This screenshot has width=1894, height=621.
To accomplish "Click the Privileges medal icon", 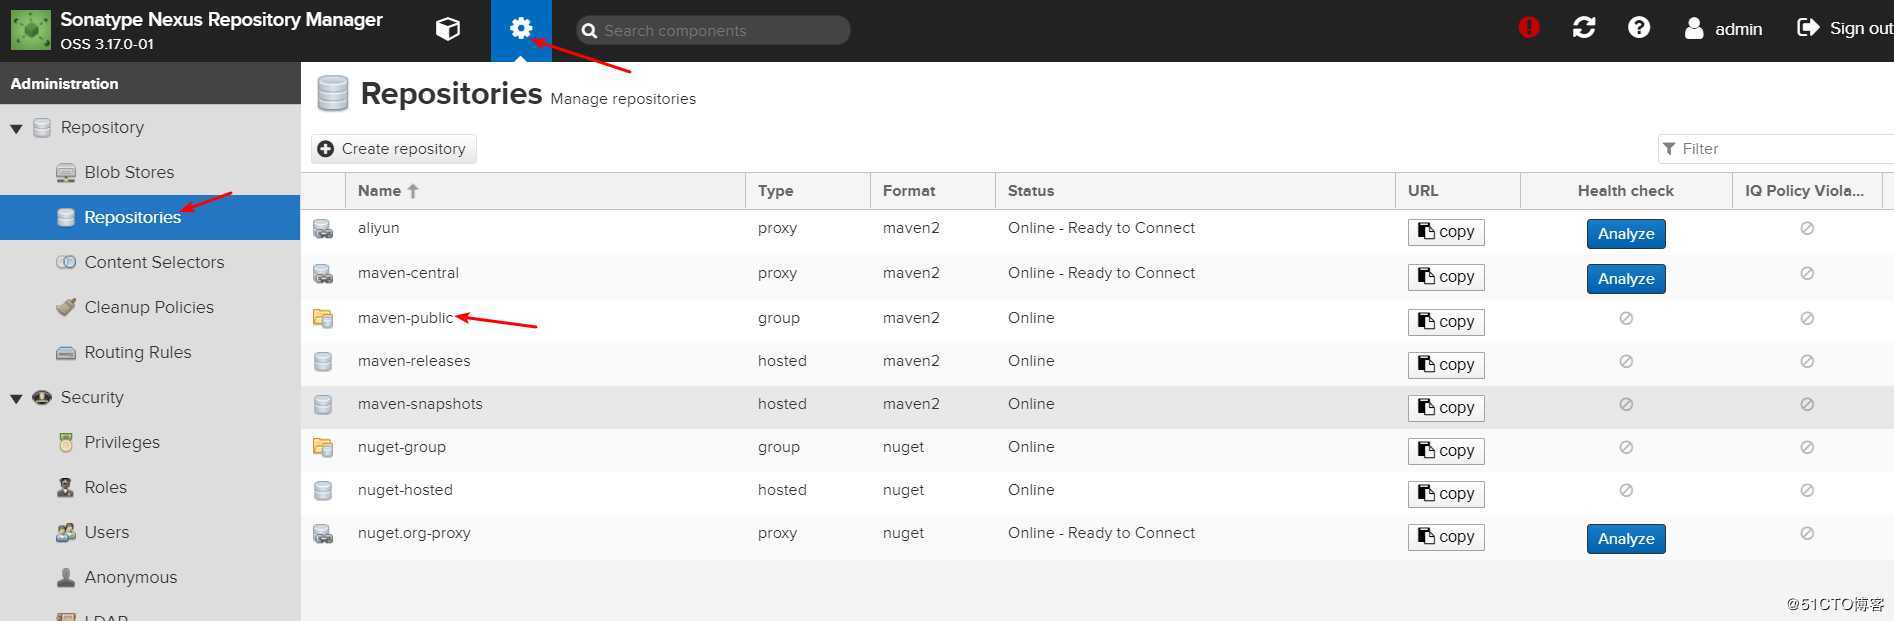I will click(66, 442).
